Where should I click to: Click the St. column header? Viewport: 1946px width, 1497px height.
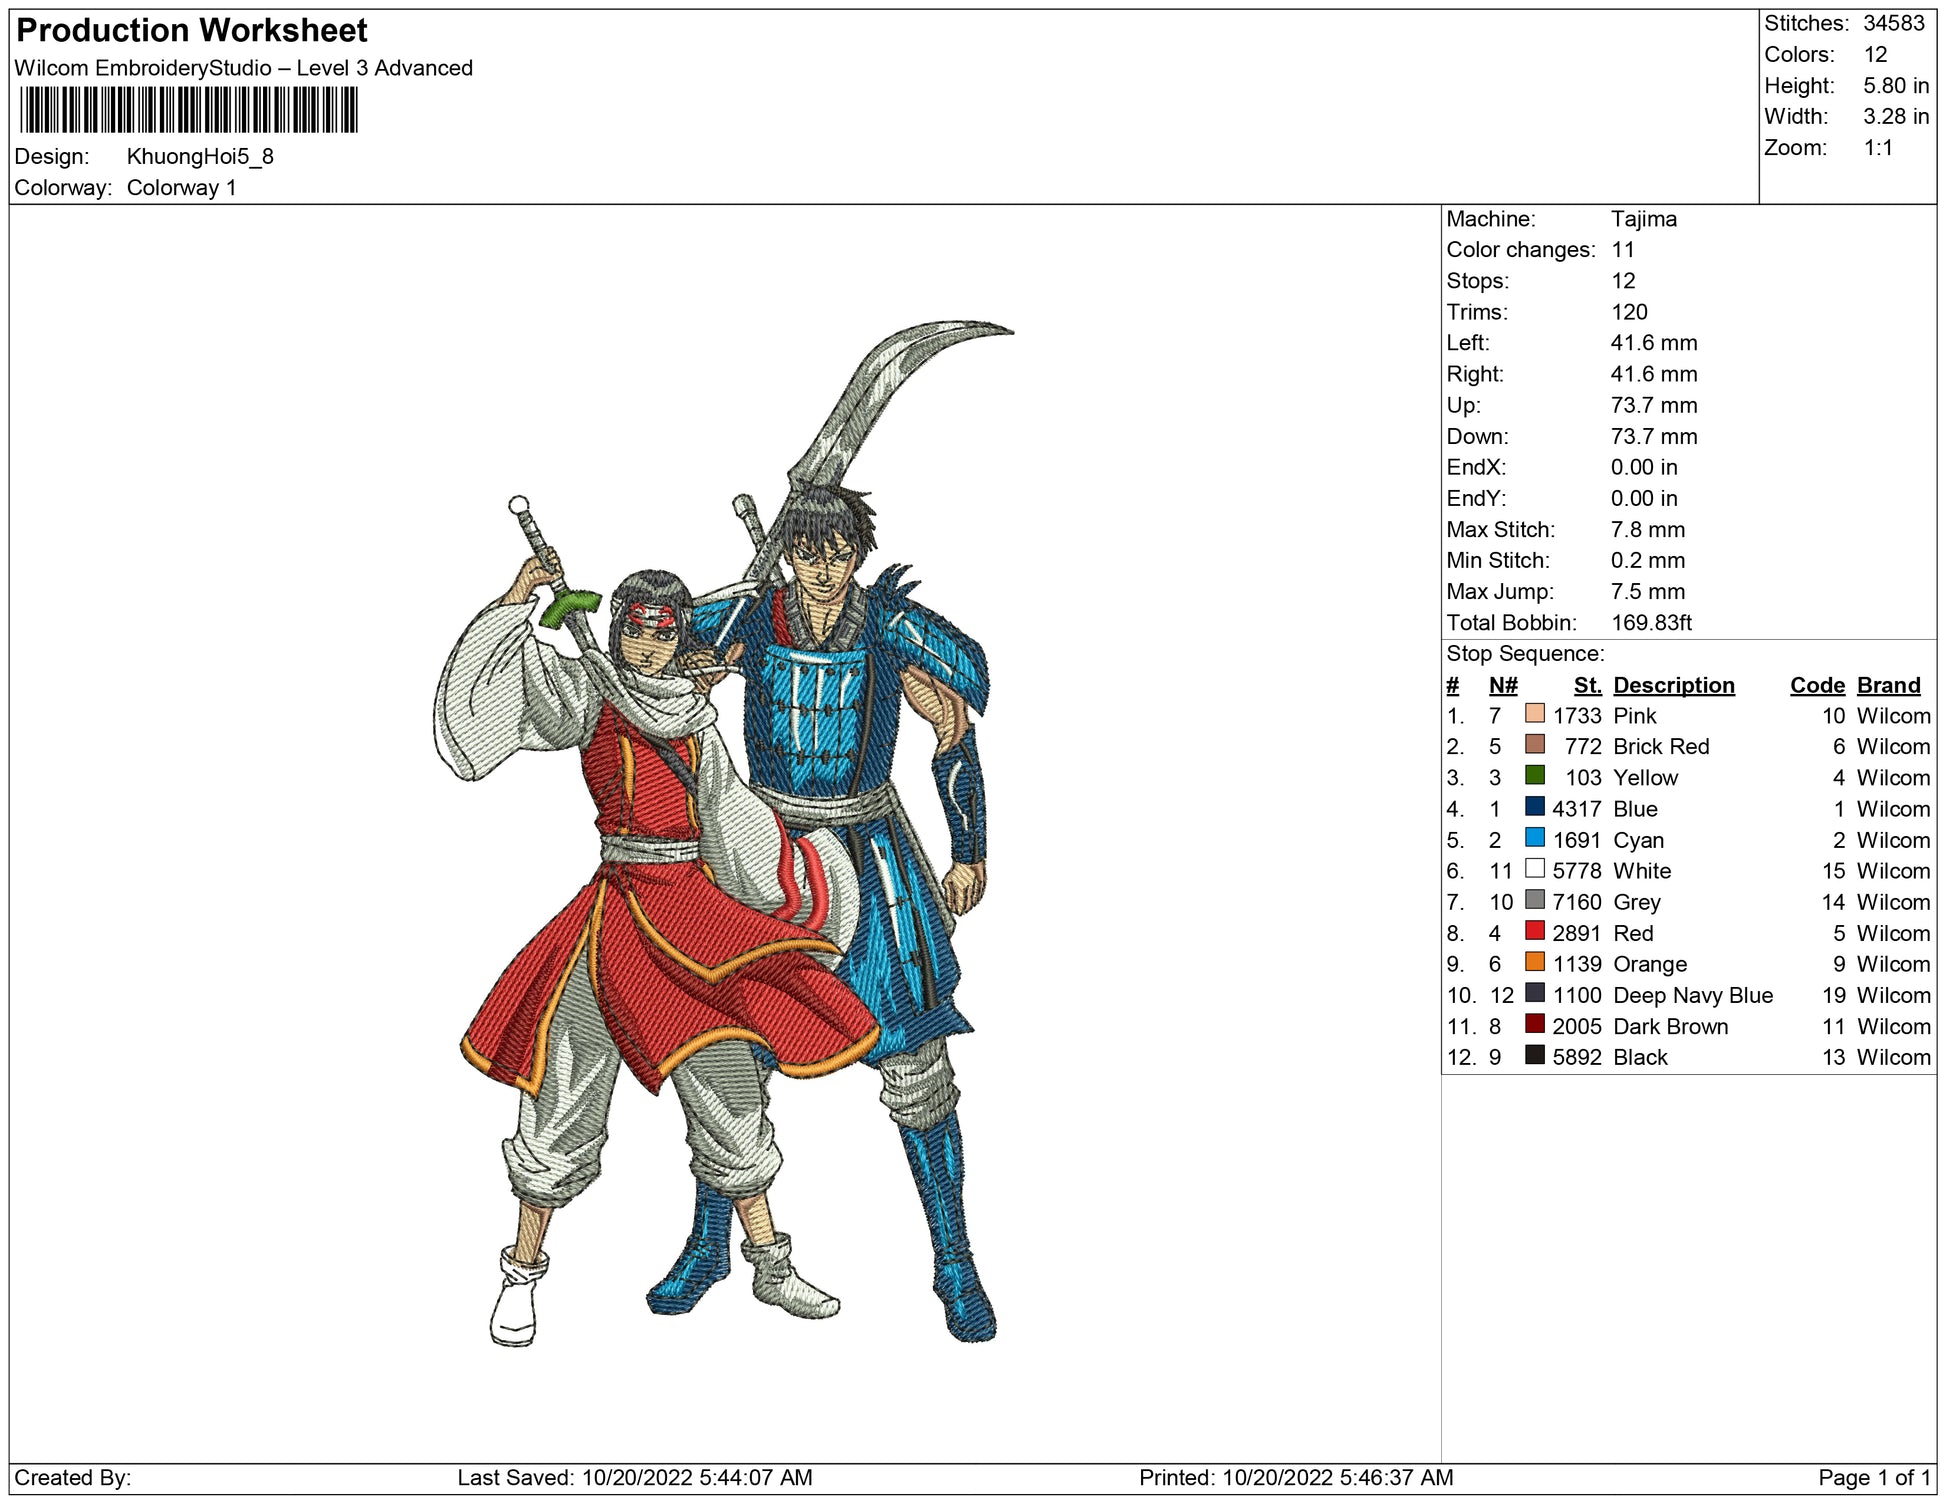click(x=1587, y=685)
